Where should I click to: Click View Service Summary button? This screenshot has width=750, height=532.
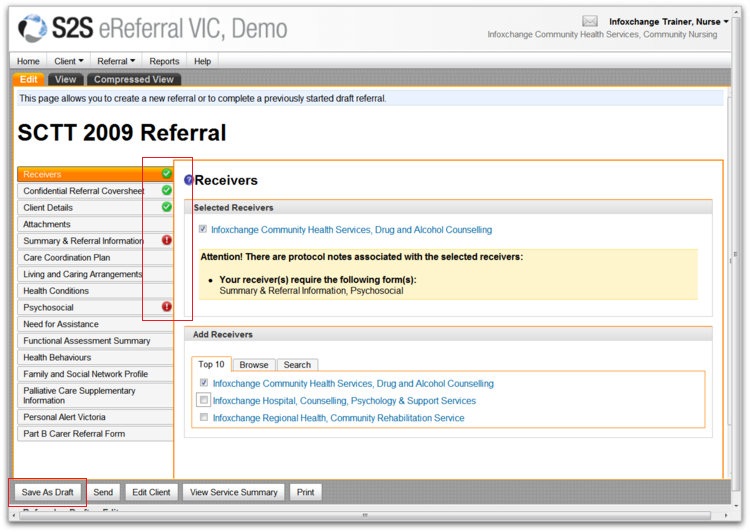click(233, 492)
